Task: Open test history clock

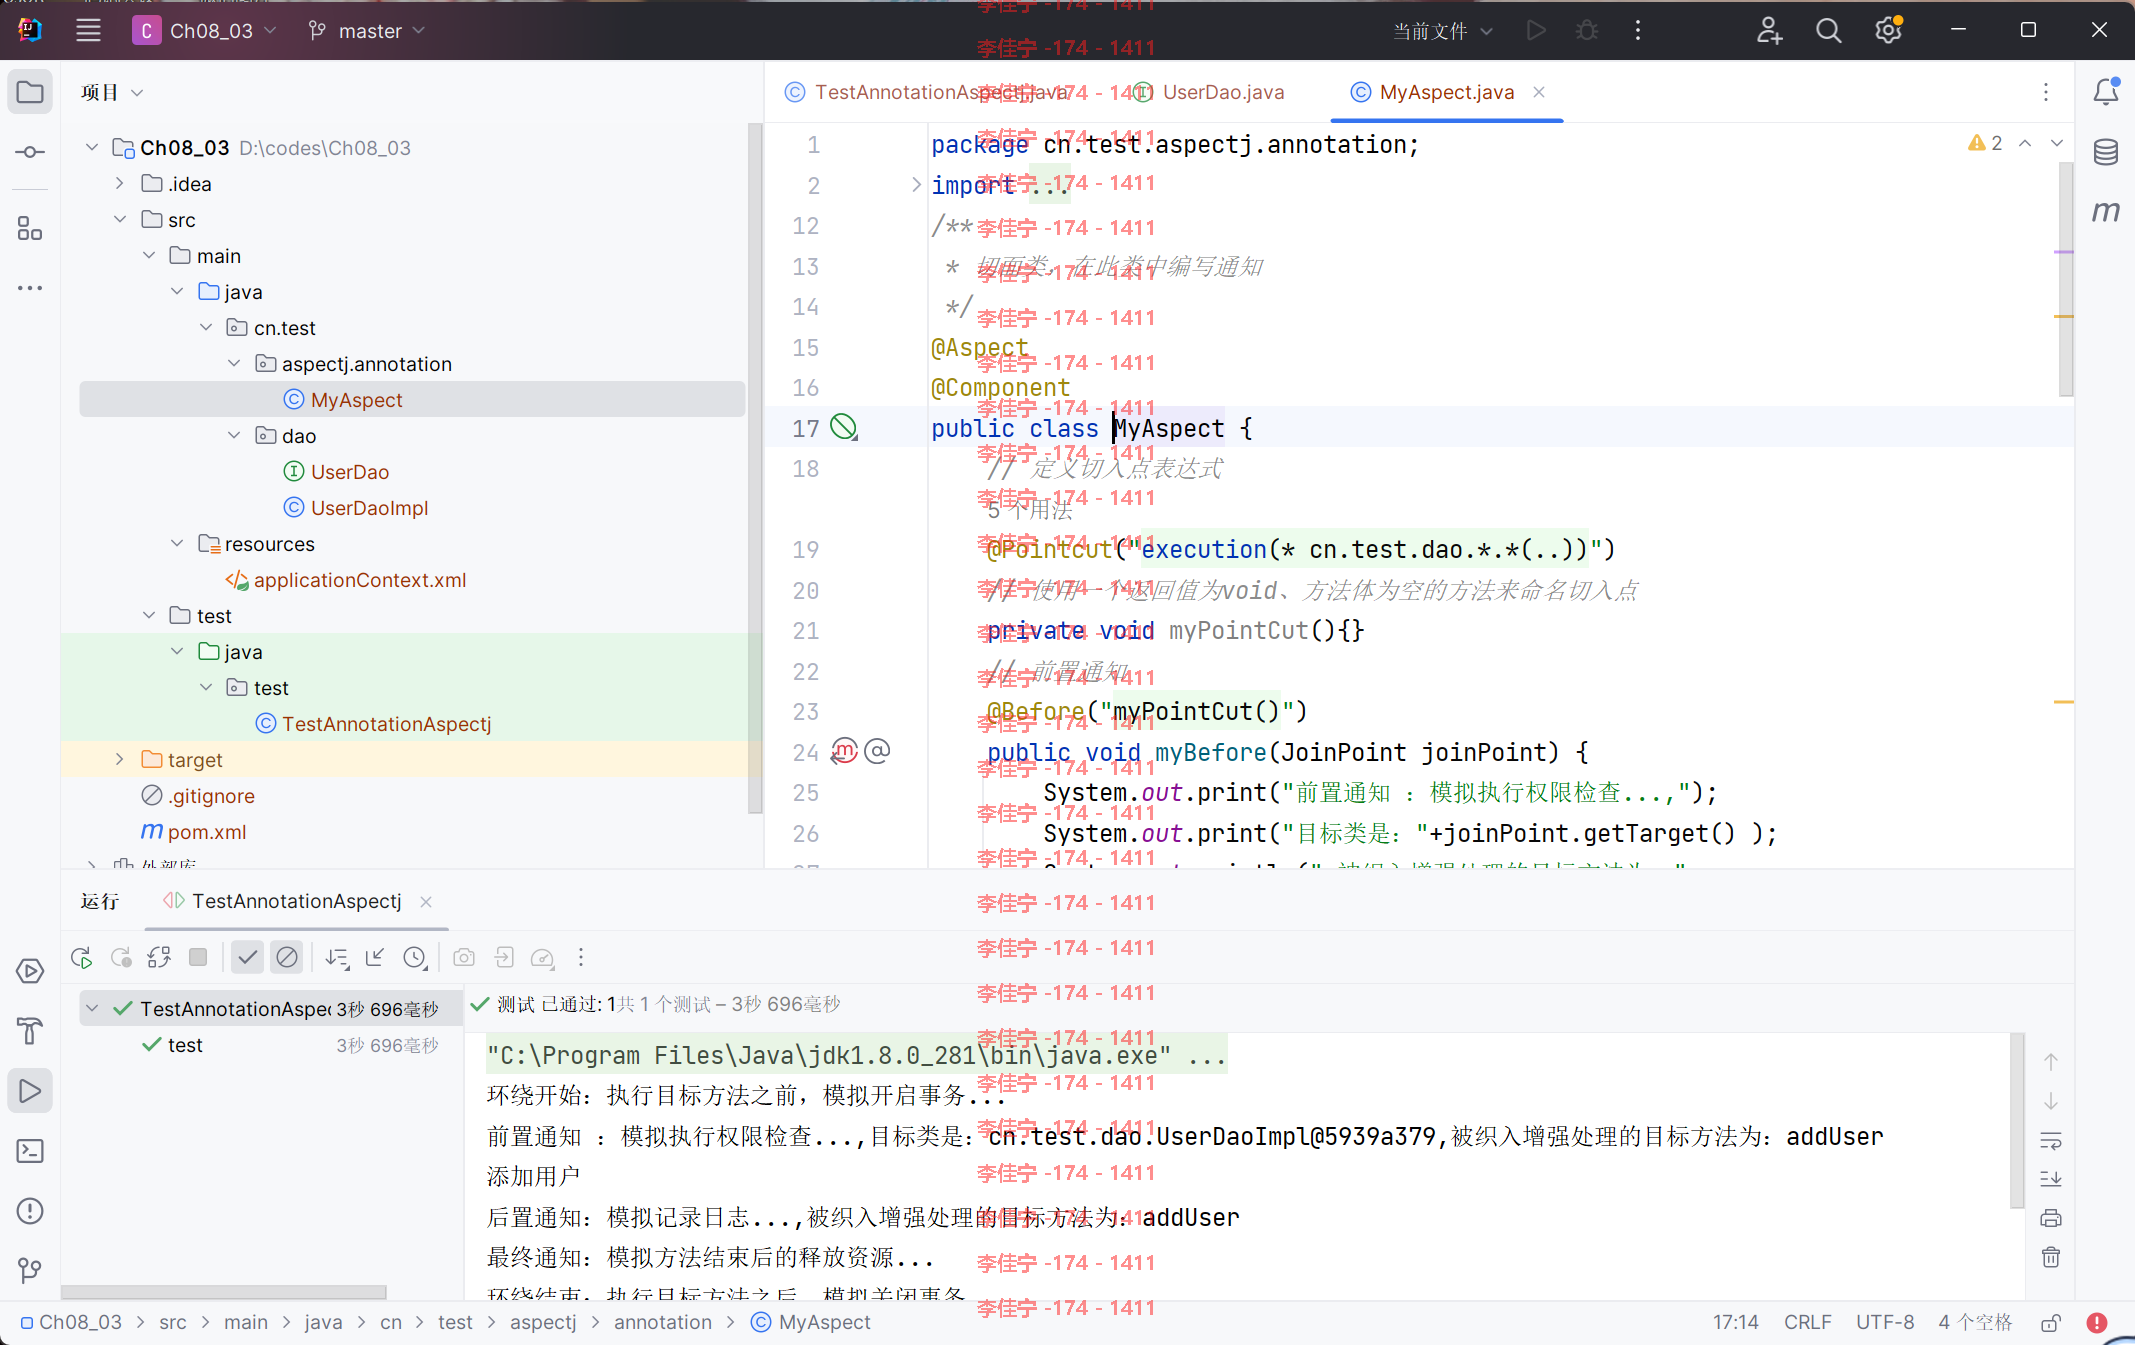Action: tap(415, 958)
